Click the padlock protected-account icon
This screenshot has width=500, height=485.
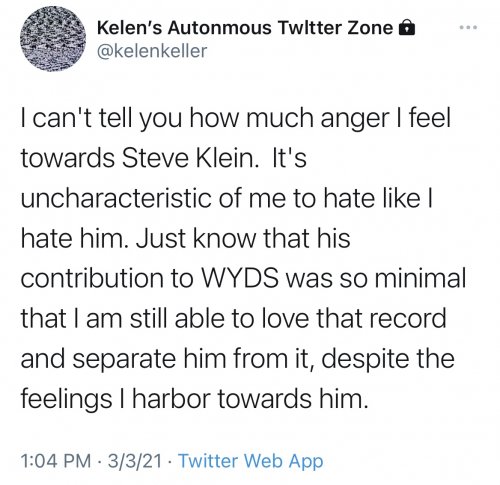coord(407,28)
